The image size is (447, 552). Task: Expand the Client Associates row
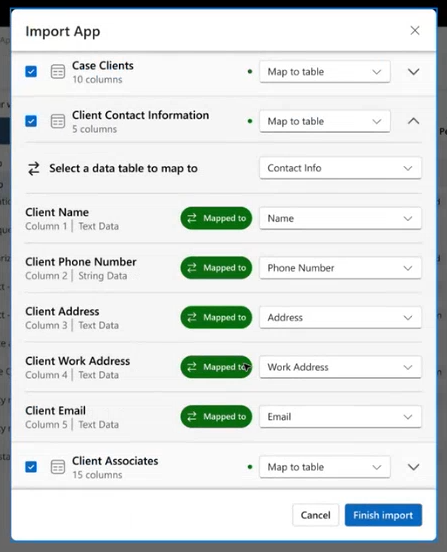(414, 467)
